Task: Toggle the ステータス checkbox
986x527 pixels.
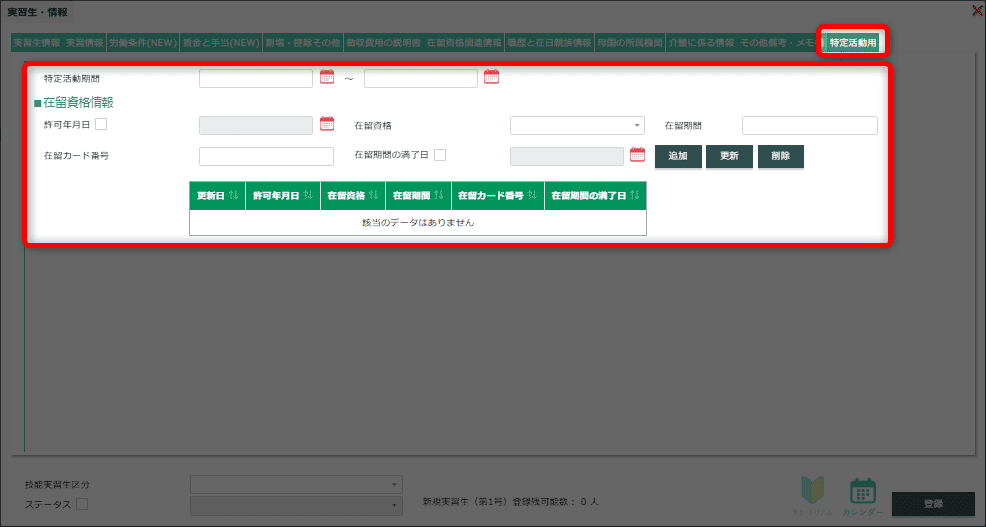Action: coord(82,504)
